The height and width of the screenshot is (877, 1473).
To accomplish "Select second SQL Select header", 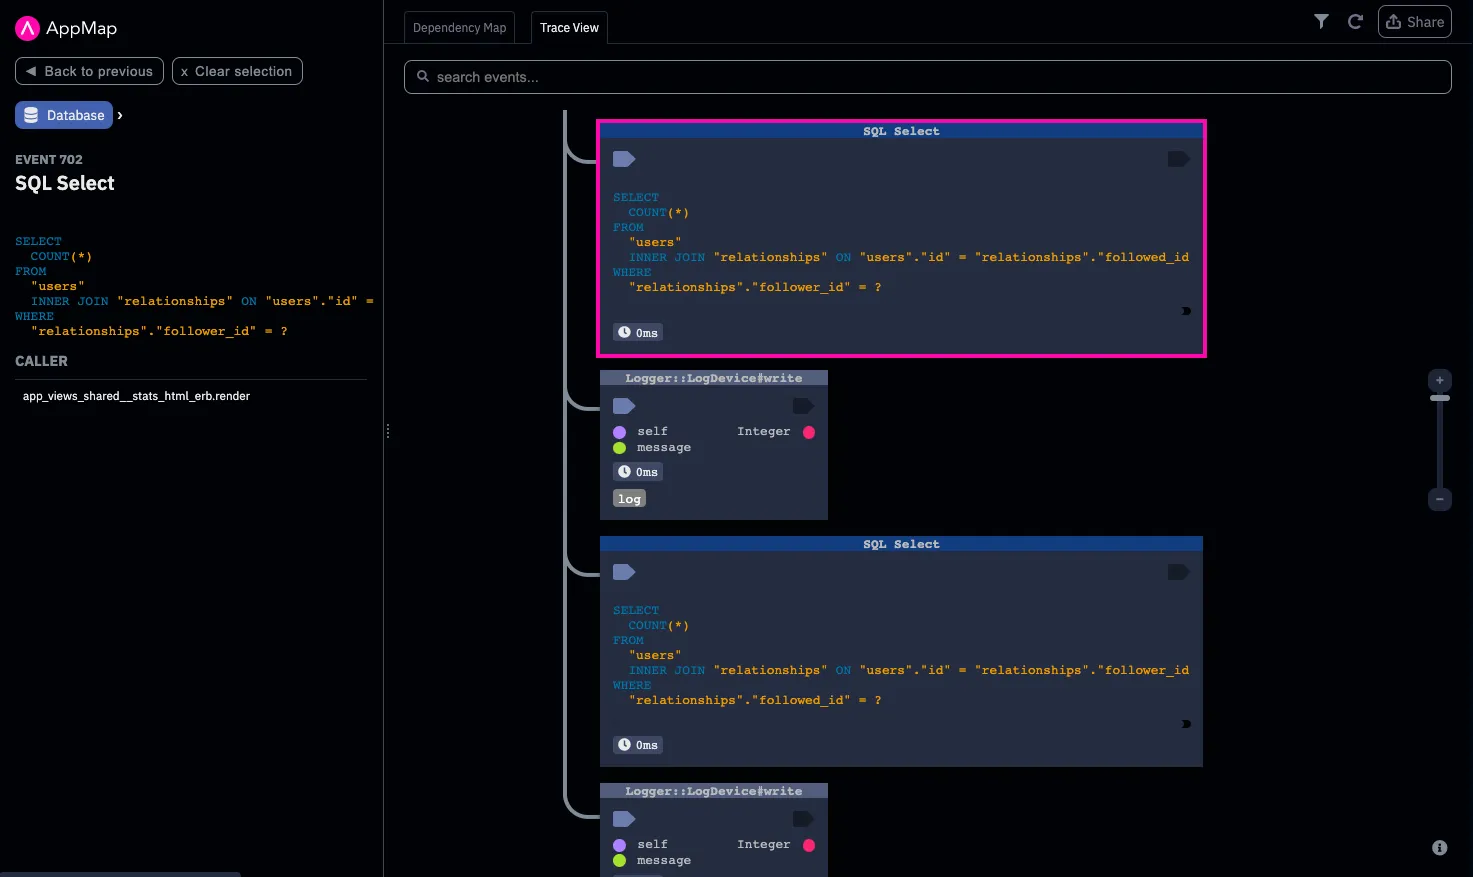I will 901,544.
